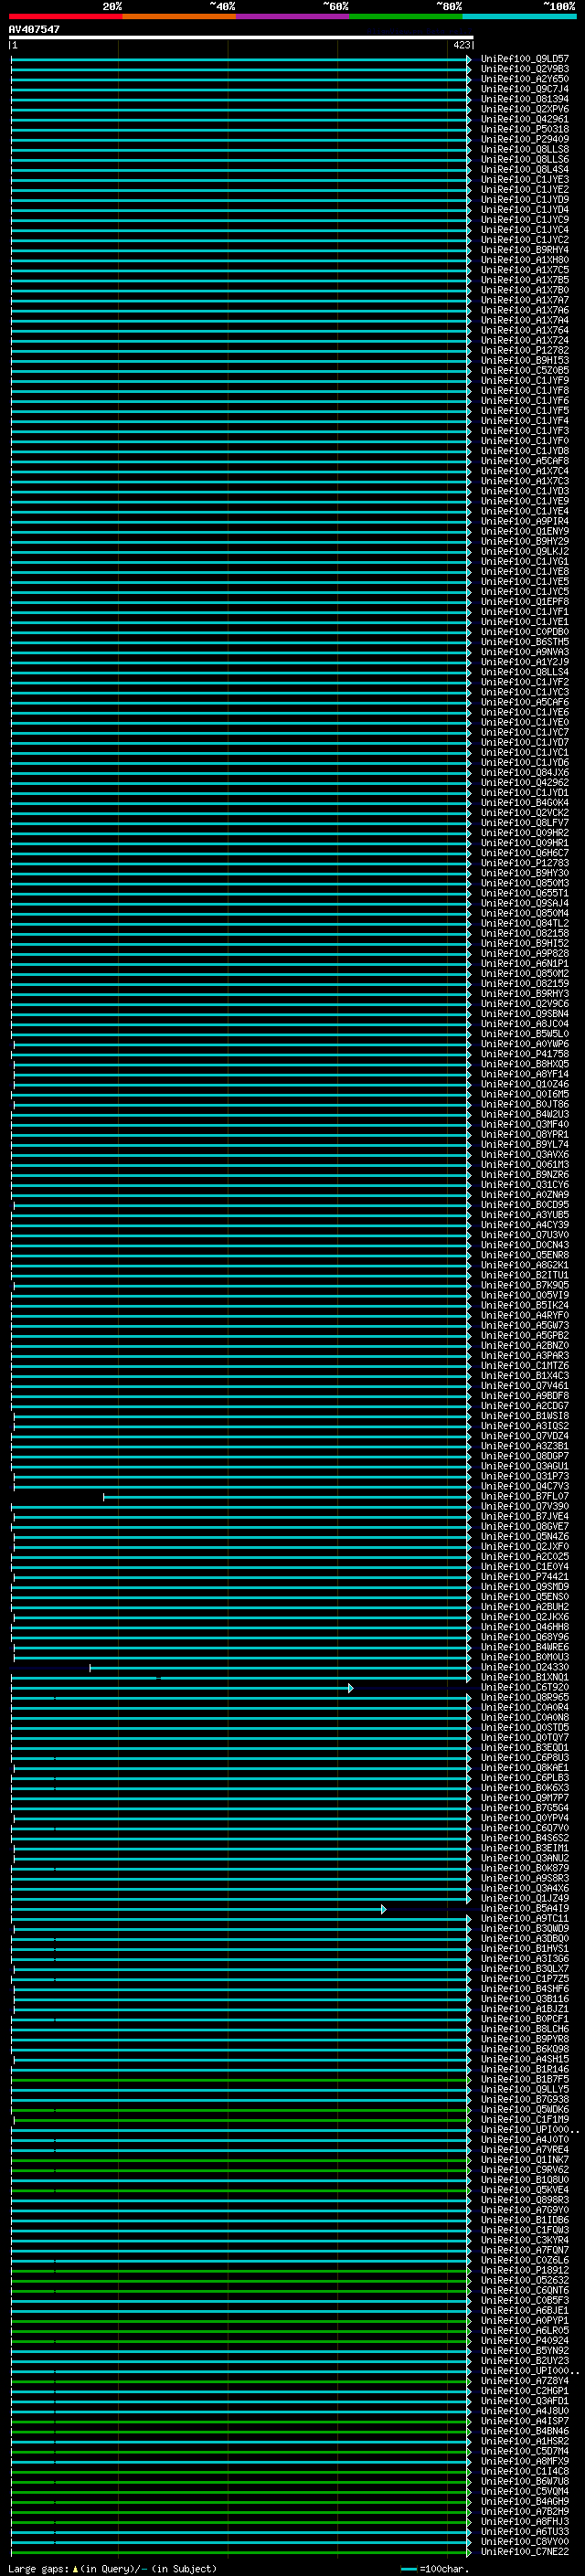Click hit label UniRef100_A7B2H9
This screenshot has height=2576, width=585.
tap(524, 2512)
